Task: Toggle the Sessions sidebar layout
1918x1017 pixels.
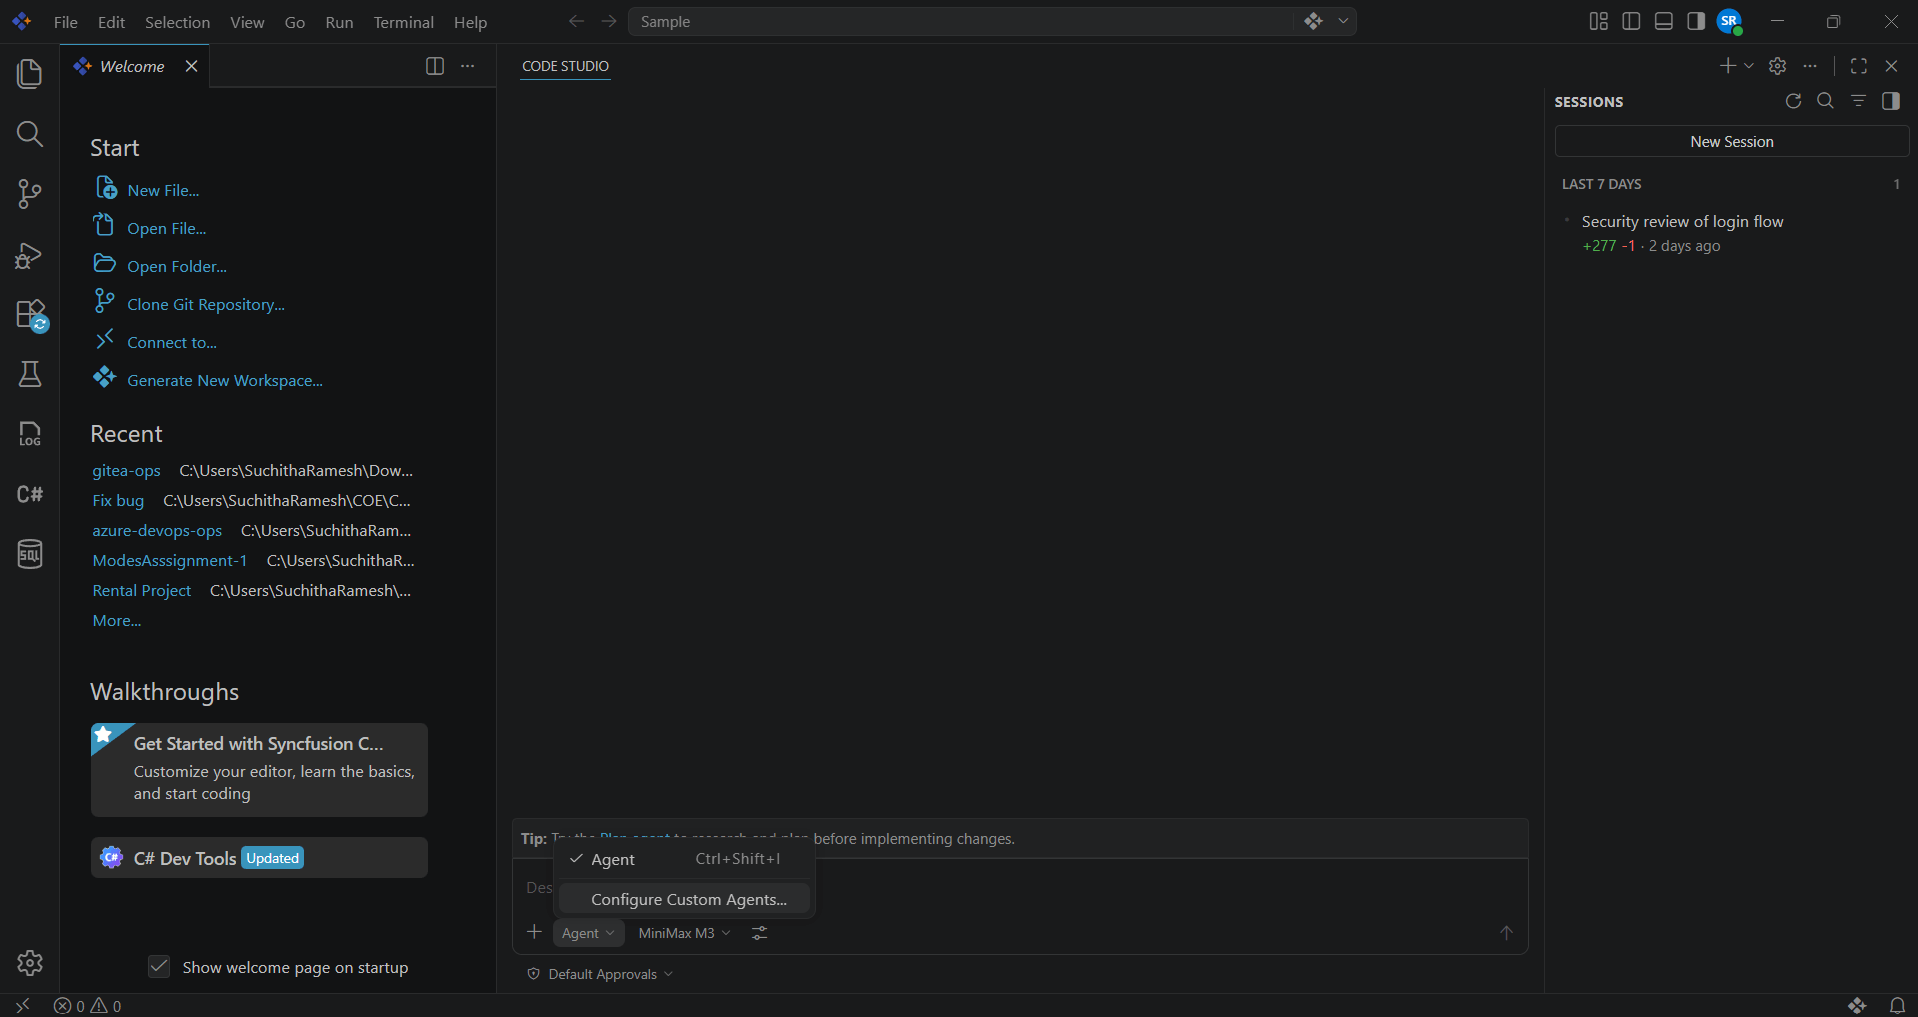Action: (1891, 101)
